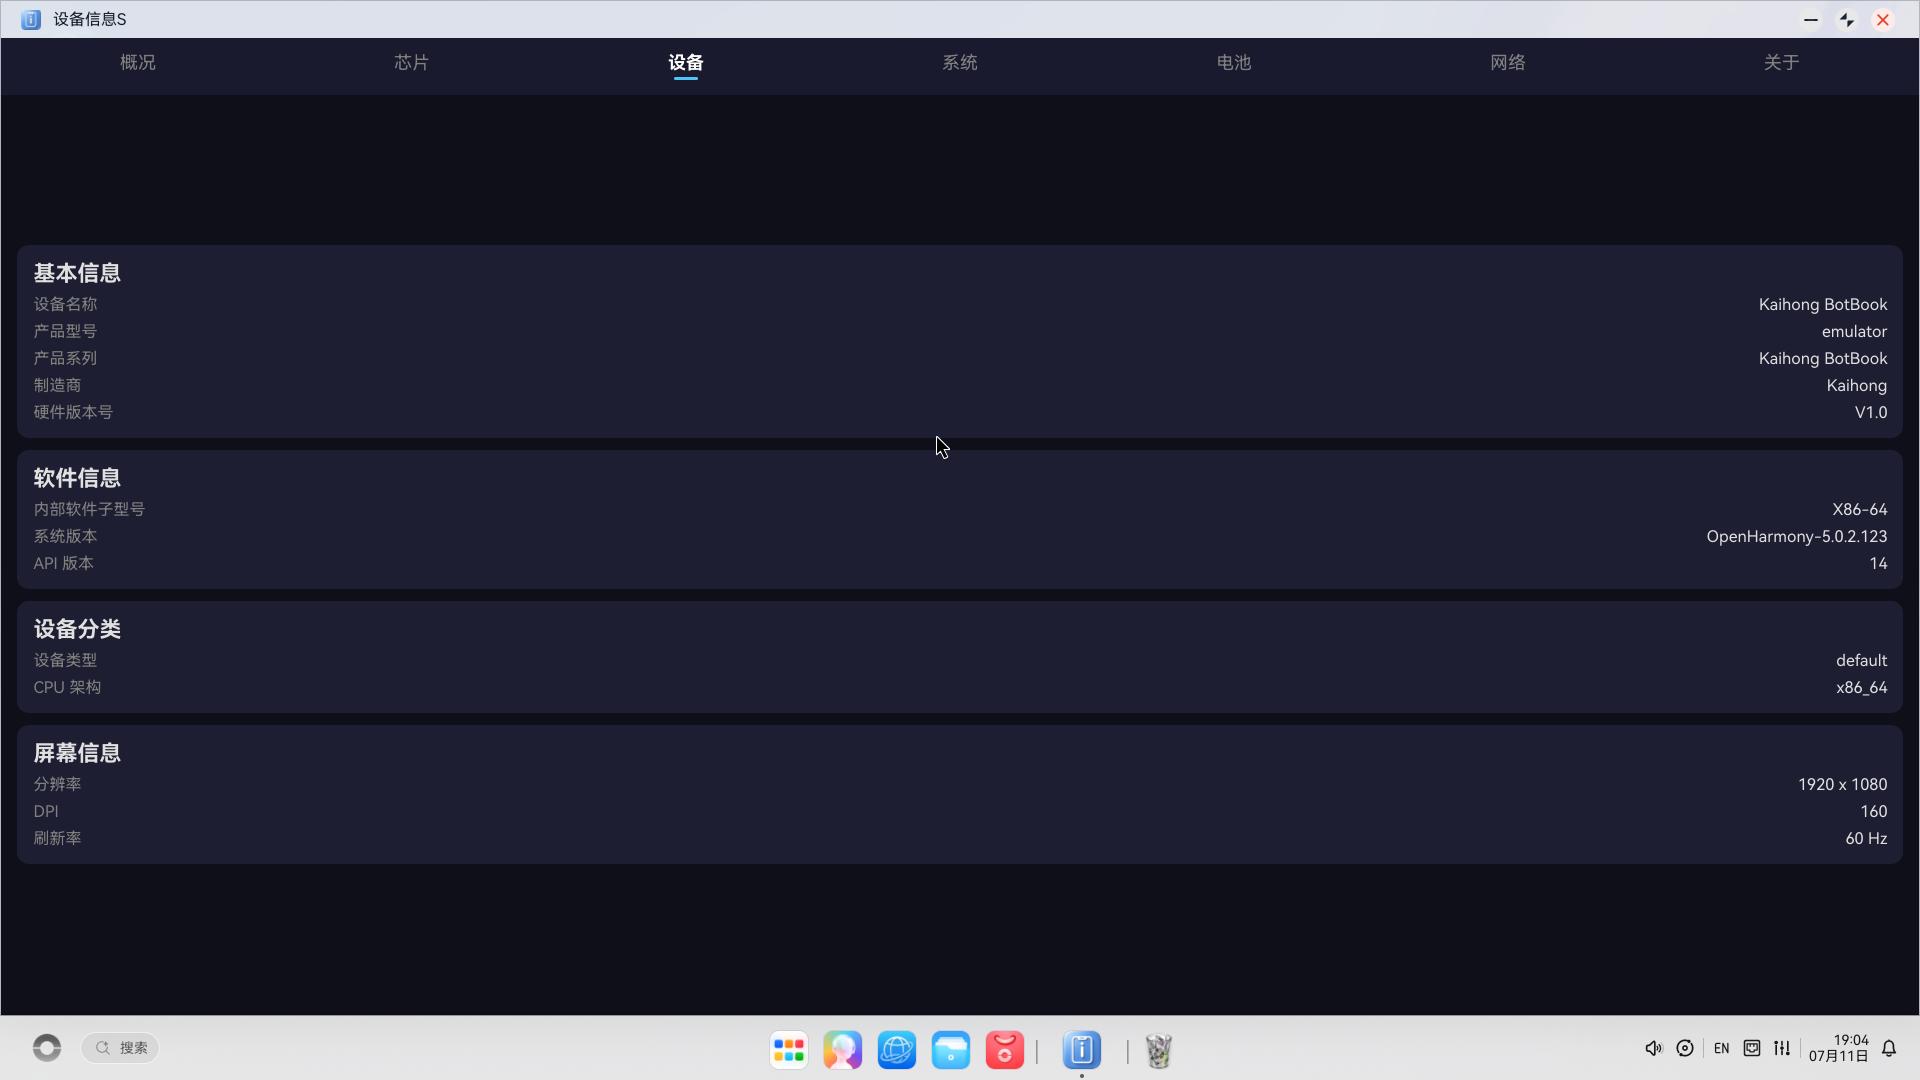The height and width of the screenshot is (1080, 1920).
Task: Select the 设备 tab
Action: 686,62
